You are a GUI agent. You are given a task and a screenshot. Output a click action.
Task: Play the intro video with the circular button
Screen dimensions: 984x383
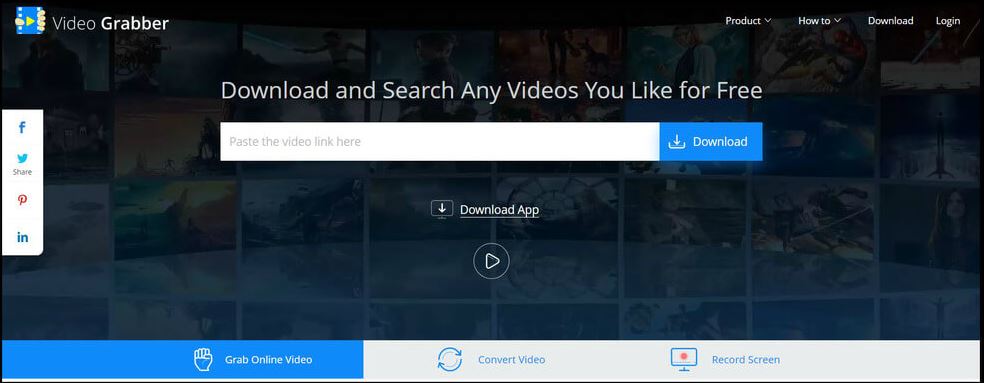point(491,261)
